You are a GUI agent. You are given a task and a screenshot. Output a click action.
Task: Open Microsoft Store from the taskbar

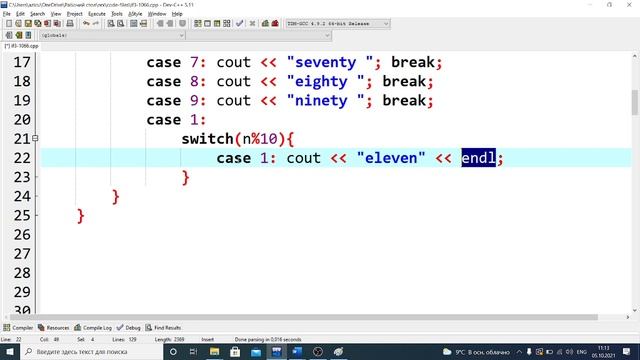tap(235, 352)
